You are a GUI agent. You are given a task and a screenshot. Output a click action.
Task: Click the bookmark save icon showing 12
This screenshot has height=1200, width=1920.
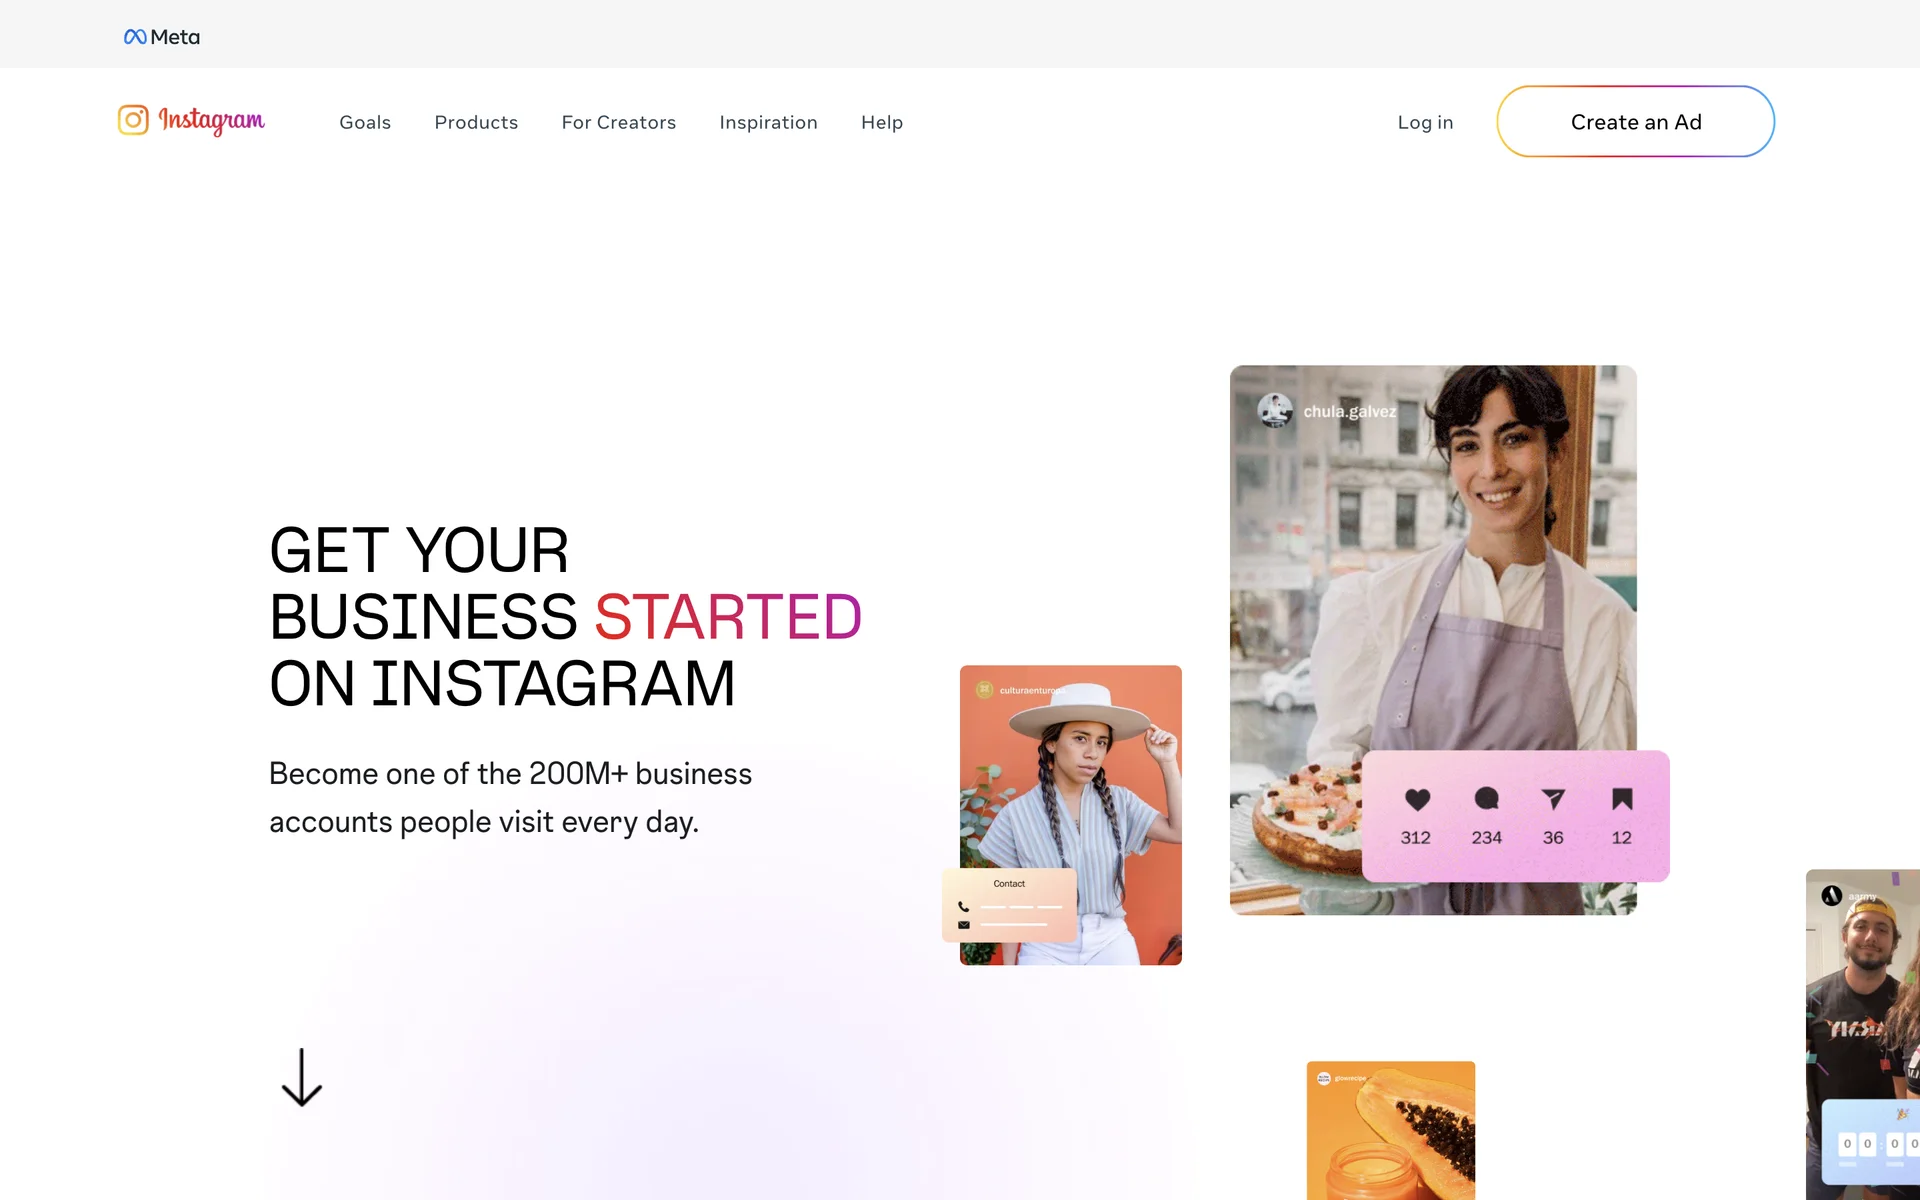1622,798
